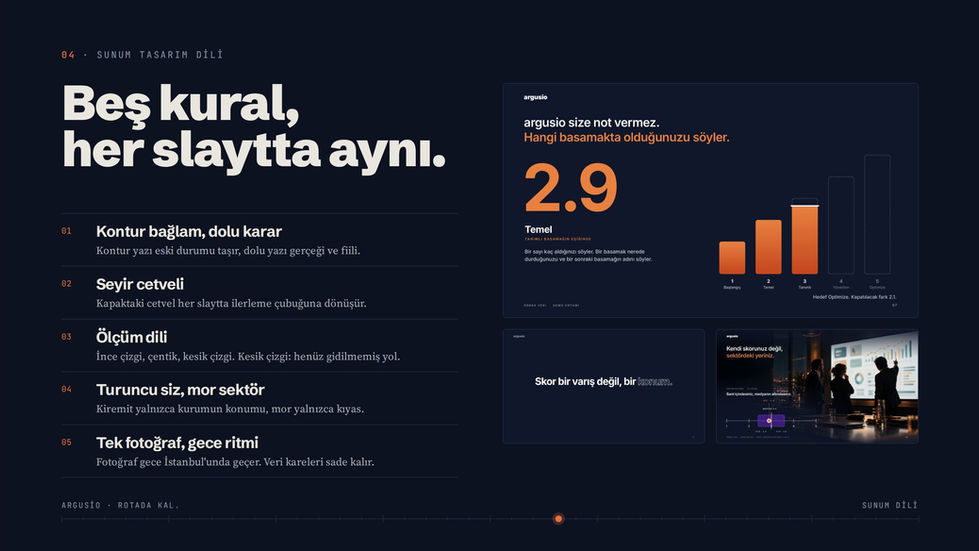Click the footer label "SUNUM DİLİ"
Viewport: 979px width, 551px height.
click(890, 505)
